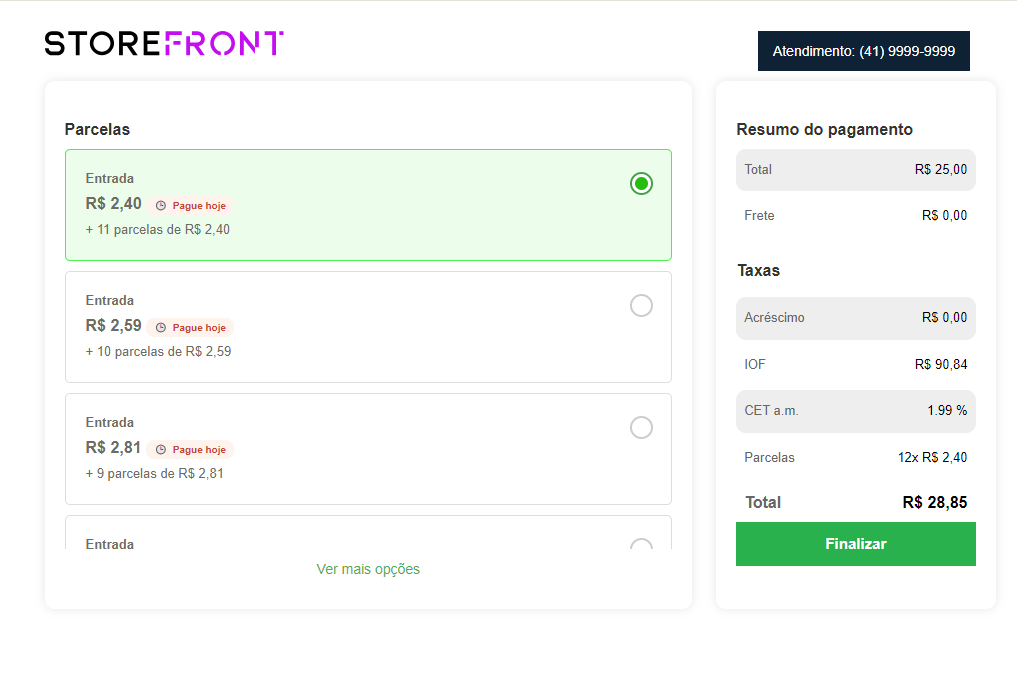Click the Pague hoje badge for R$ 2,40
Screen dimensions: 1017x675
tap(190, 206)
